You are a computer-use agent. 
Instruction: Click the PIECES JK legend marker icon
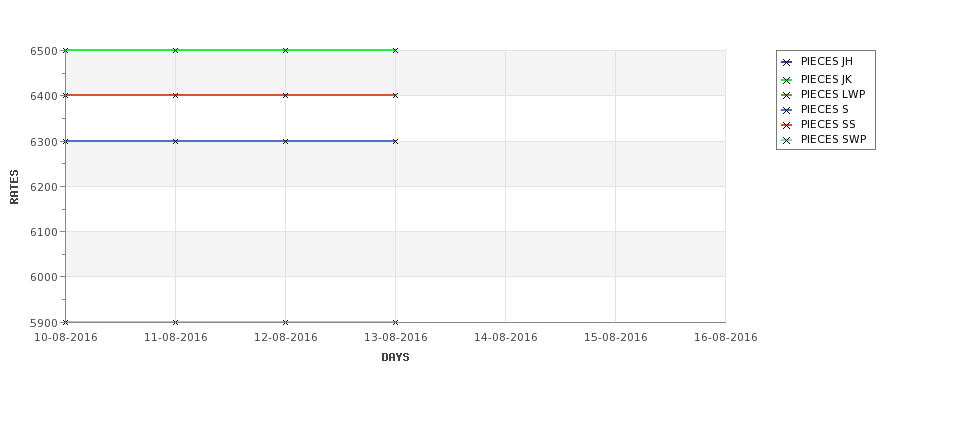tap(787, 80)
